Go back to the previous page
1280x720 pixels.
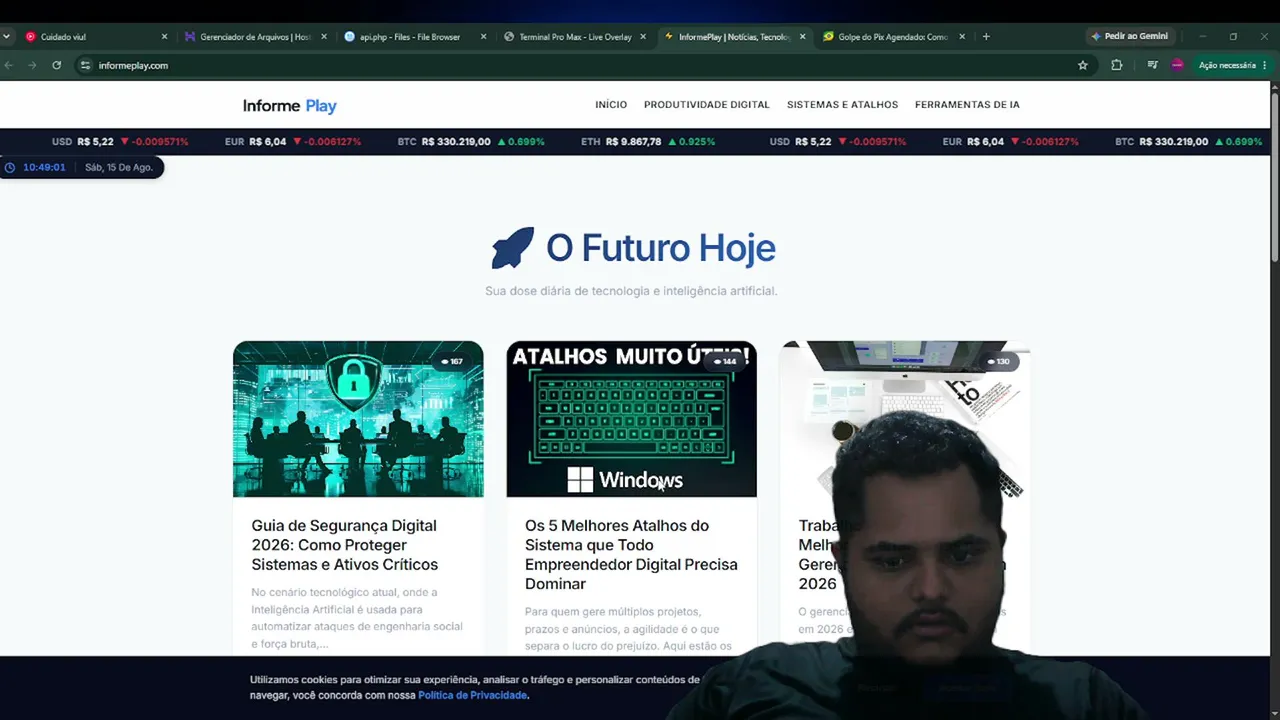(8, 65)
